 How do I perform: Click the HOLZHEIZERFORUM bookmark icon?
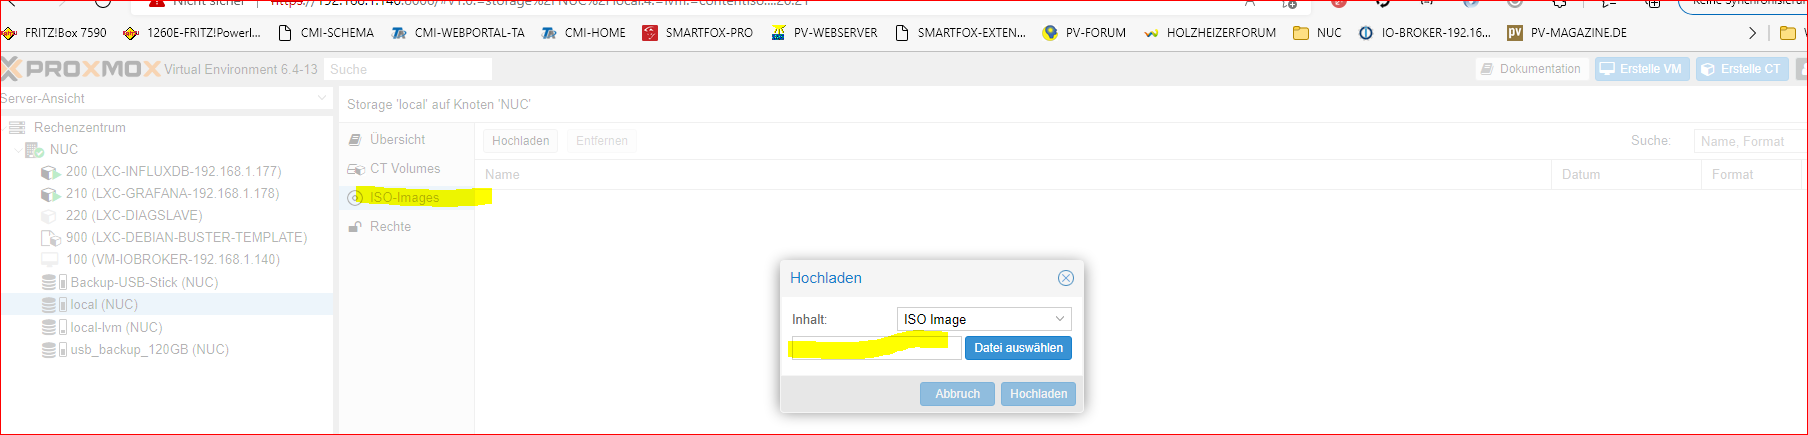(1151, 33)
